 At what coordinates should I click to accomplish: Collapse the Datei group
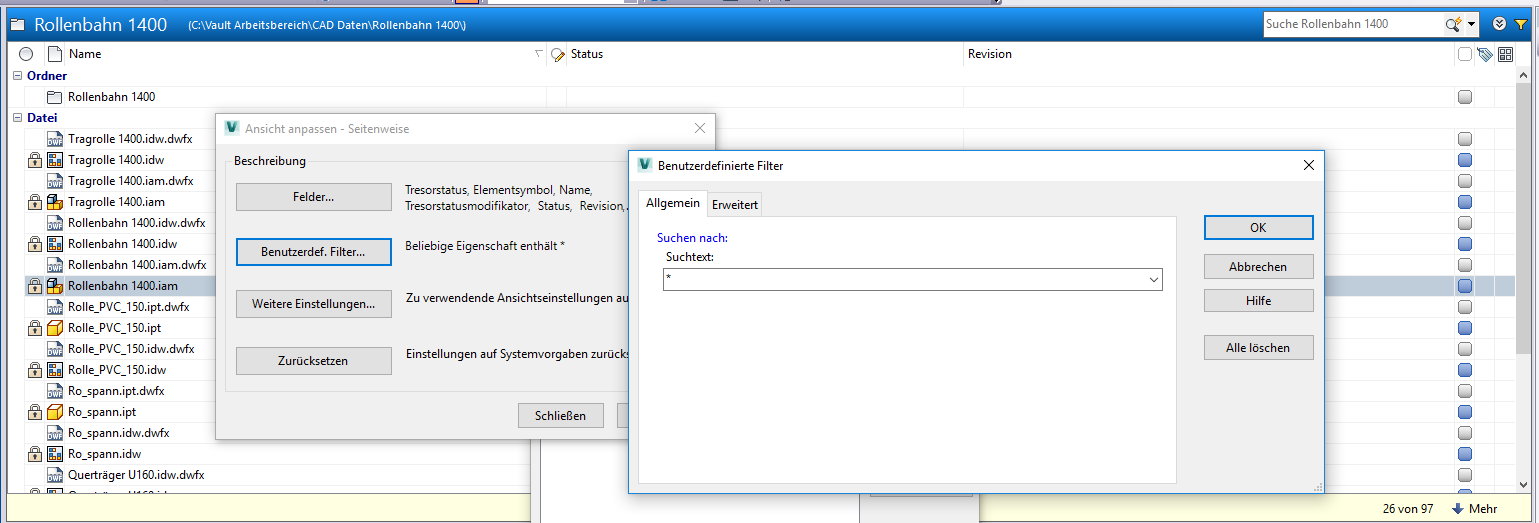click(17, 118)
